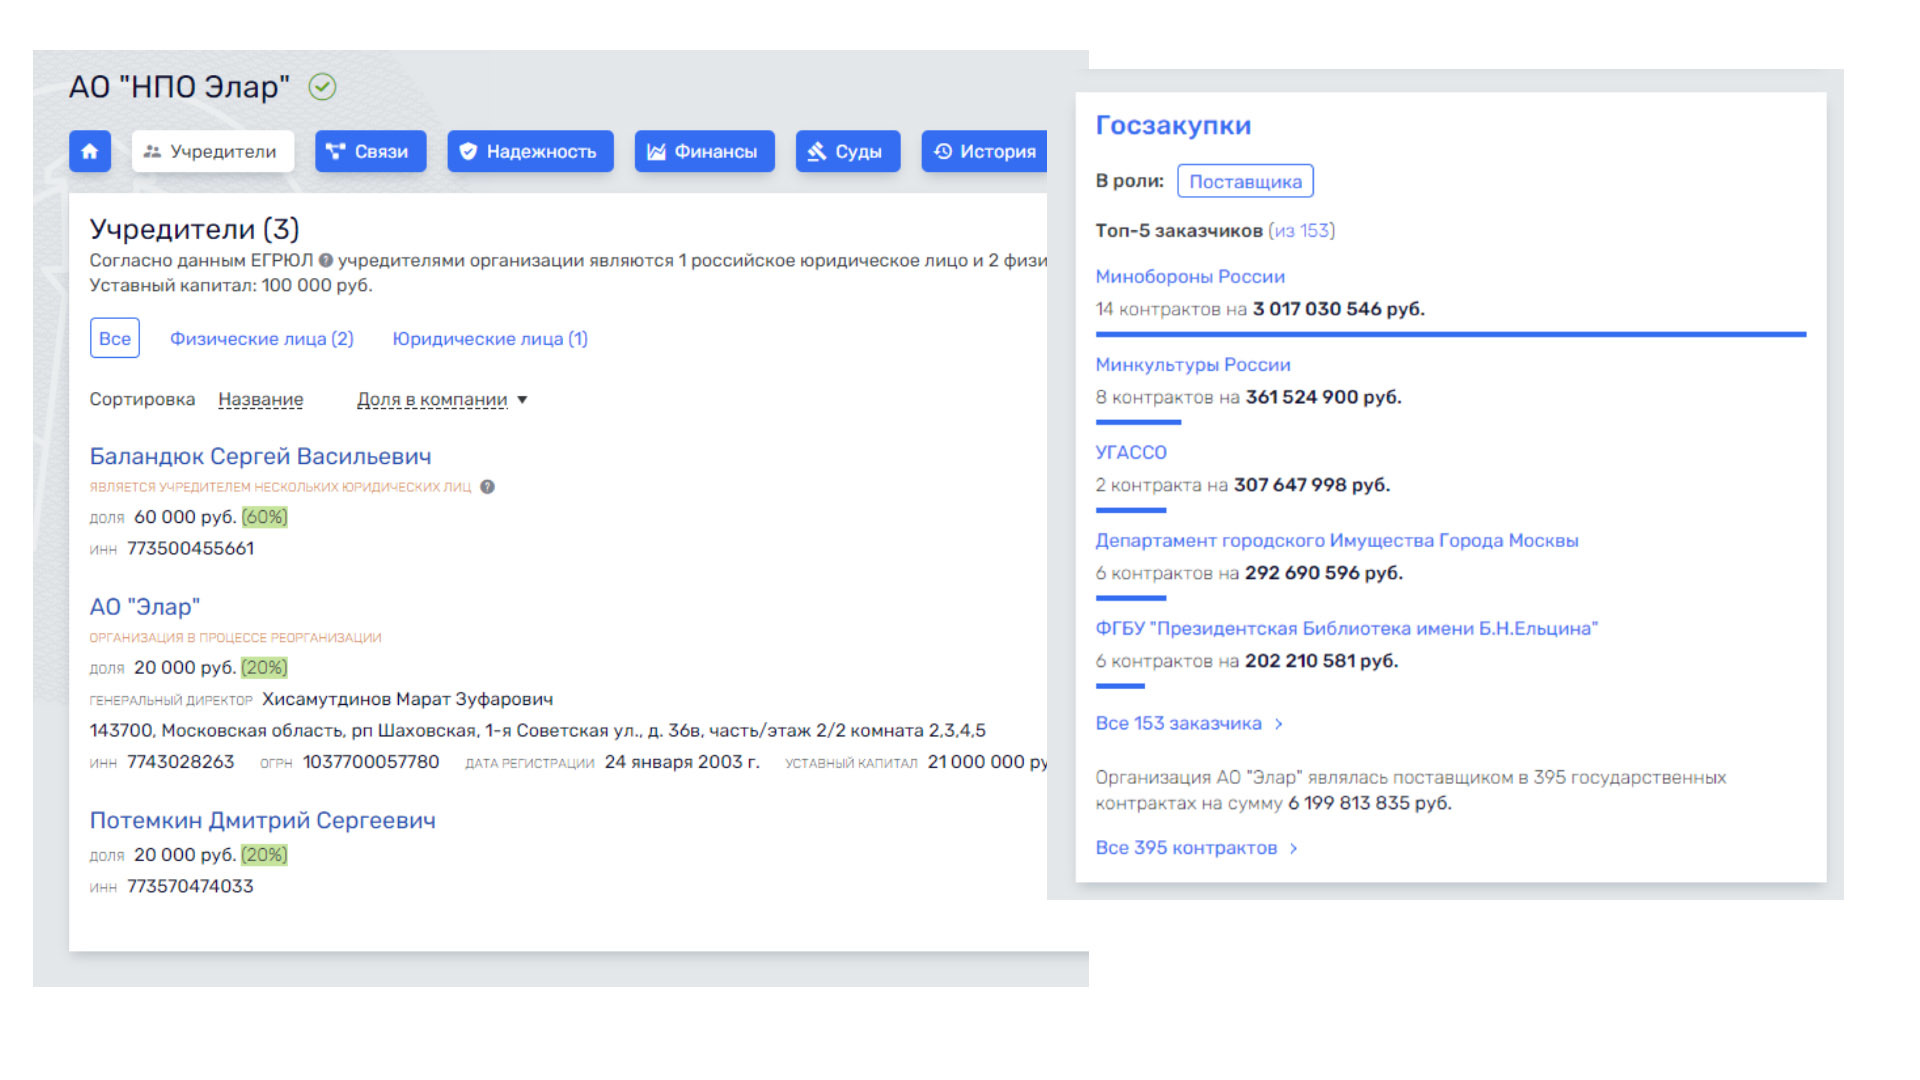Click INN value 7743028263
The height and width of the screenshot is (1080, 1920).
click(x=180, y=763)
